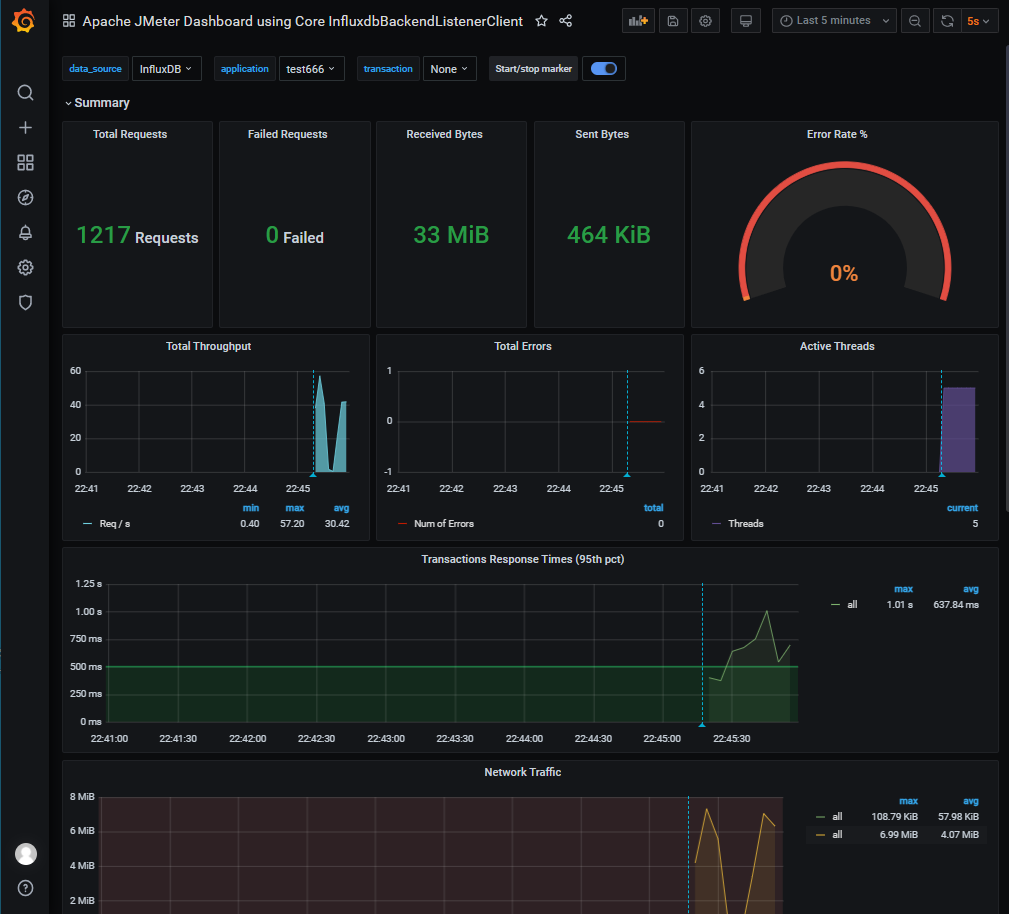
Task: Click the 1217 Requests value
Action: [137, 236]
